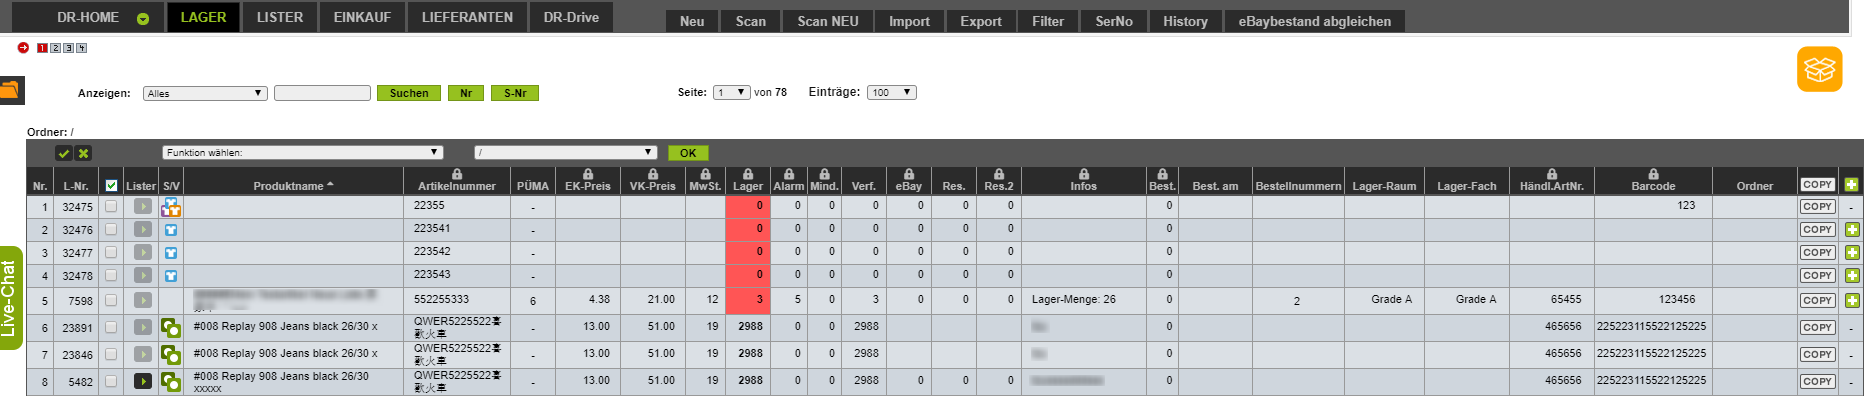Click the black Lister play icon for 5482
Viewport: 1864px width, 396px height.
click(x=143, y=381)
